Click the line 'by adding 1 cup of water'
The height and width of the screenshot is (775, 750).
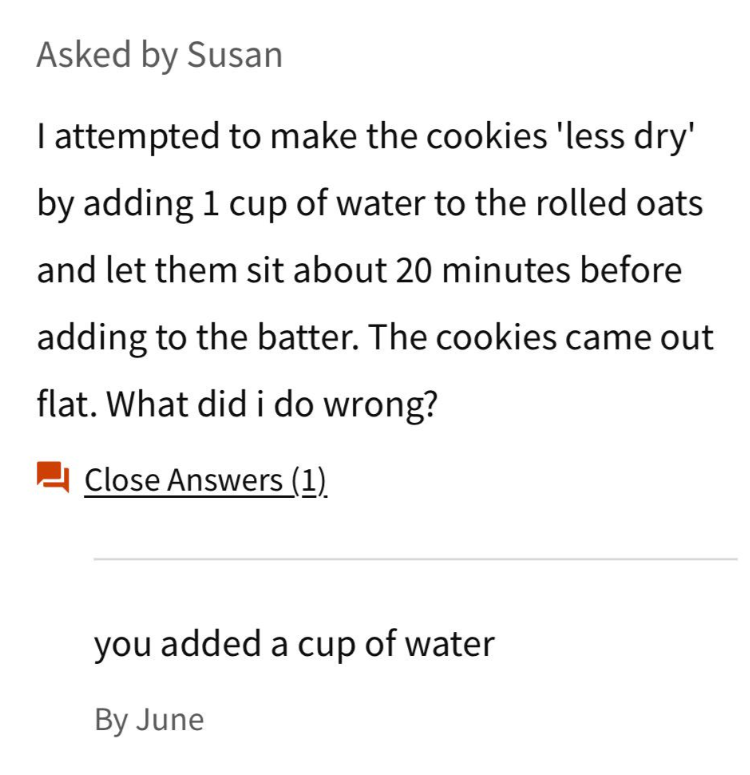click(370, 203)
